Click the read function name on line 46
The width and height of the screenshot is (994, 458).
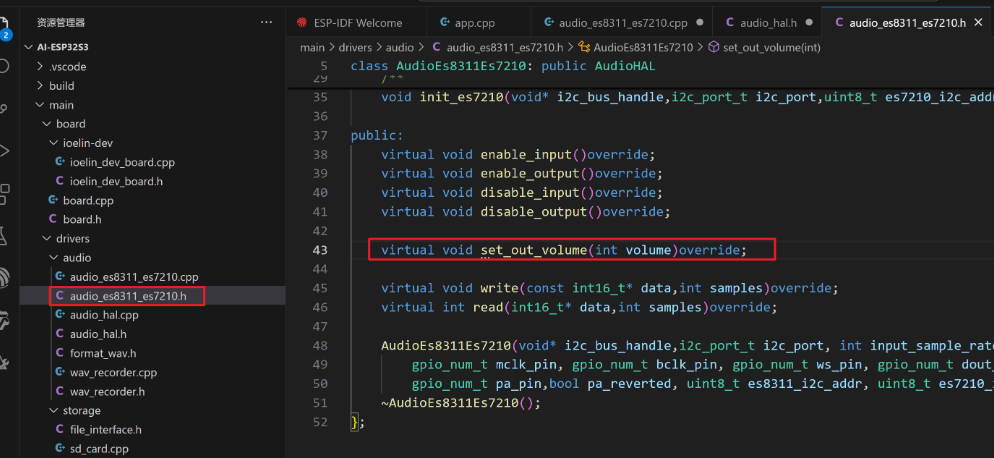(x=488, y=307)
